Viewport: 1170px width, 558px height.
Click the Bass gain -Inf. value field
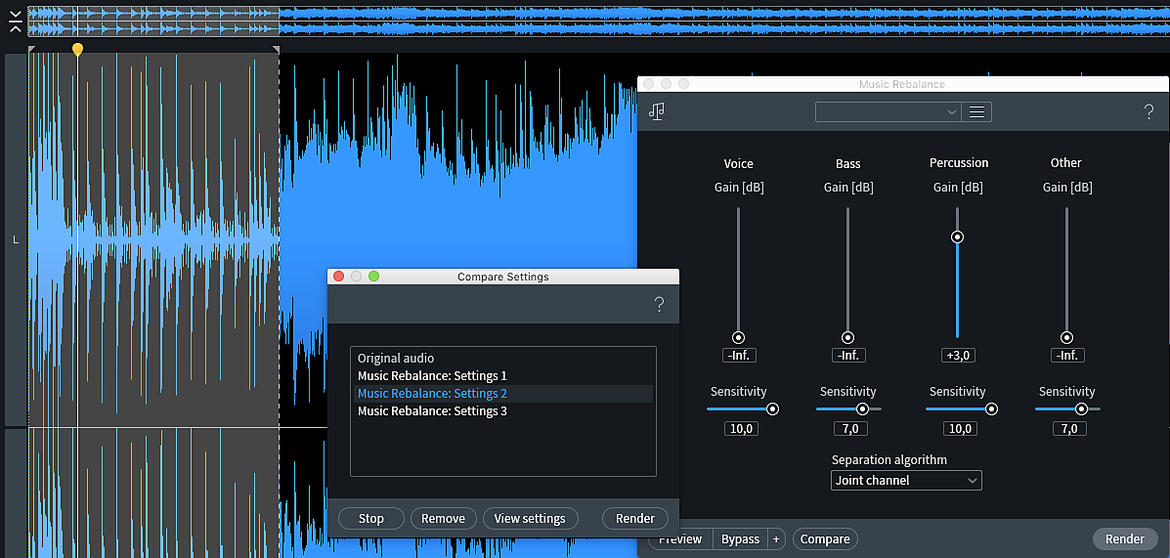click(x=848, y=356)
